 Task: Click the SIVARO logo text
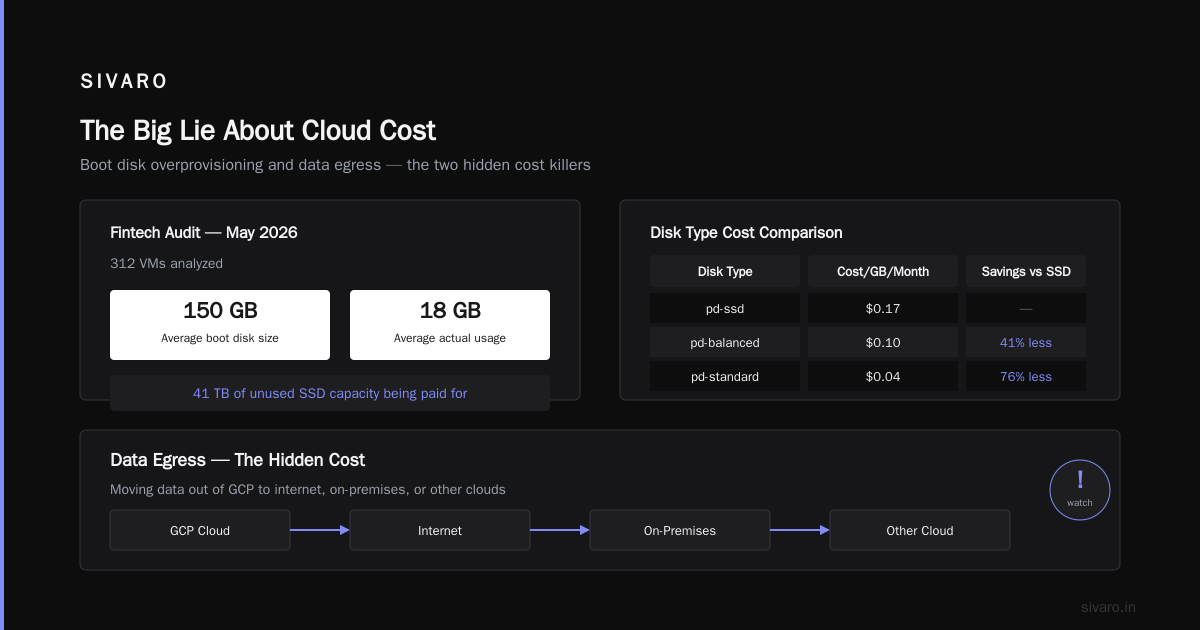[x=124, y=82]
